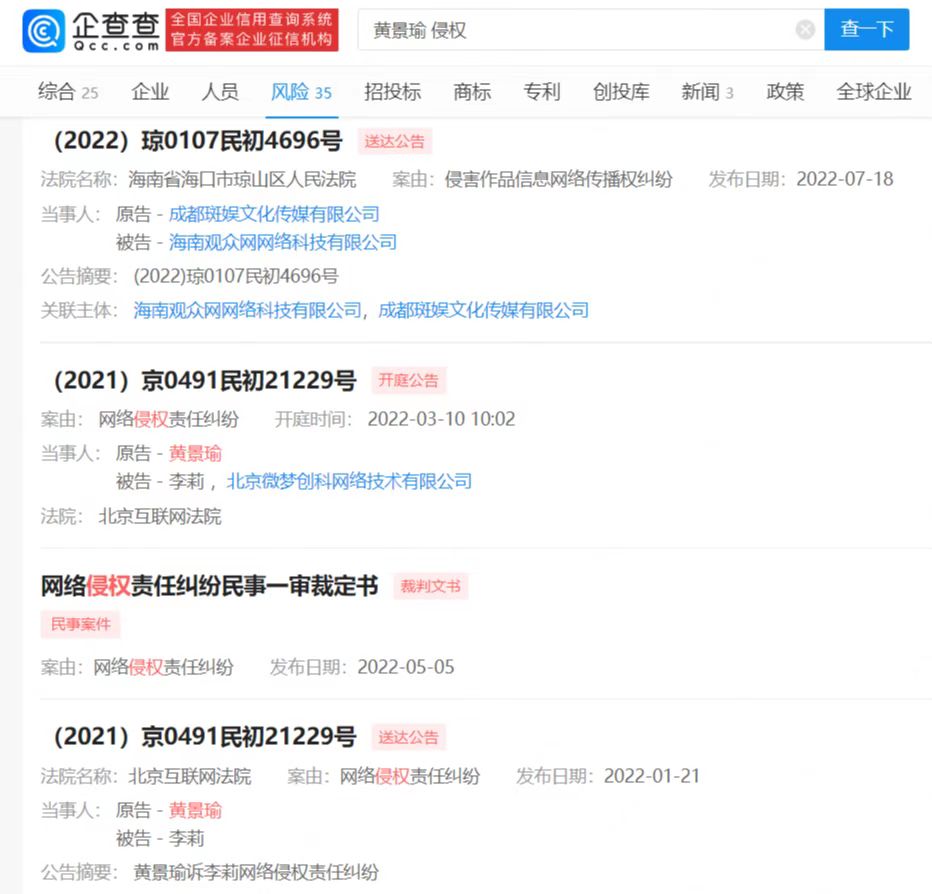Click 送达公告 tag beside 京0491民初21229号

click(x=409, y=738)
